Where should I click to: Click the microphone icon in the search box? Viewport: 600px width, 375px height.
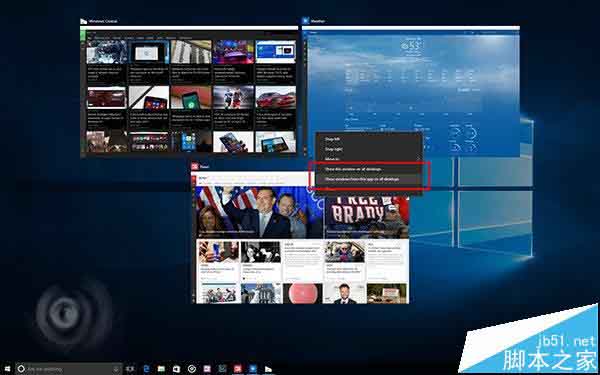[x=116, y=369]
